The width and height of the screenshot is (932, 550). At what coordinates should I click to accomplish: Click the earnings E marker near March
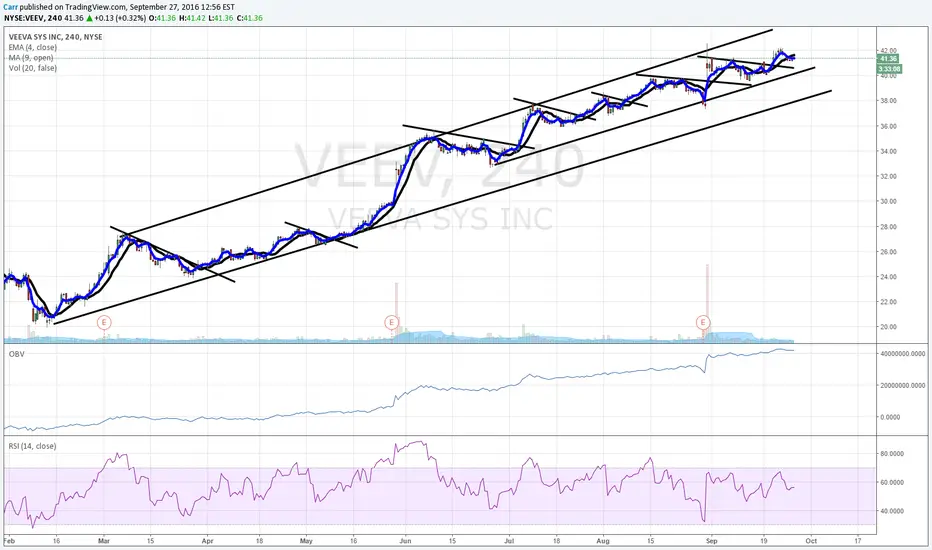click(x=104, y=323)
